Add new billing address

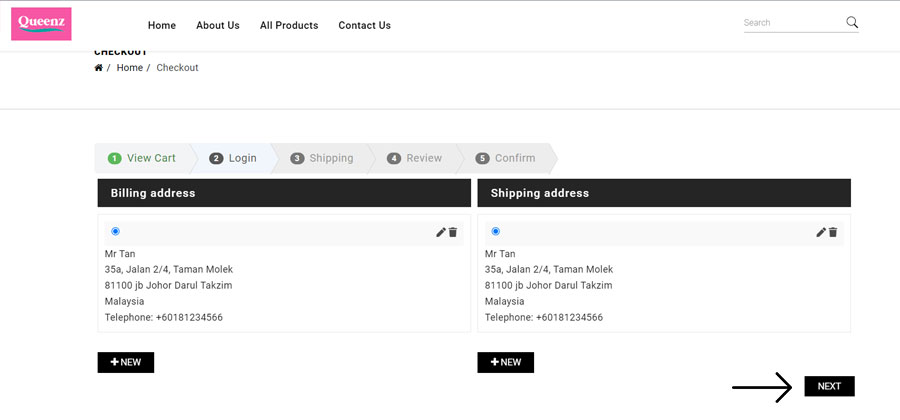coord(126,363)
